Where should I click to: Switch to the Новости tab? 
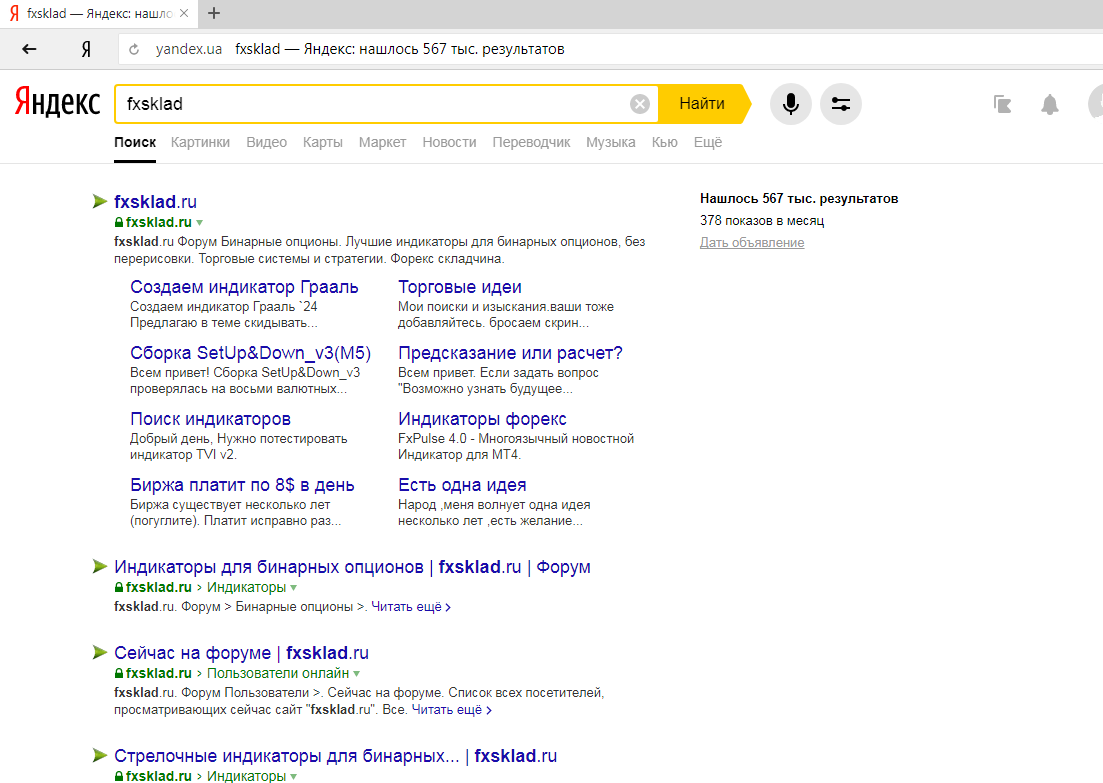pos(450,142)
